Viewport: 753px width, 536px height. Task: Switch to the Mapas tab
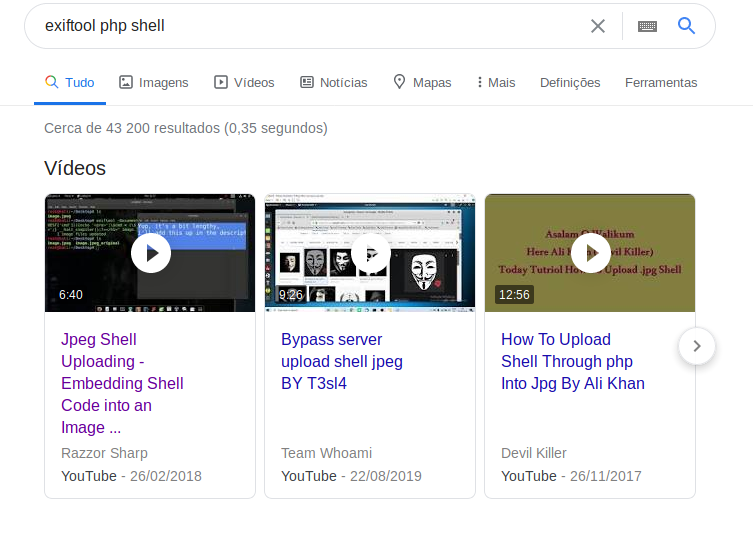point(422,83)
